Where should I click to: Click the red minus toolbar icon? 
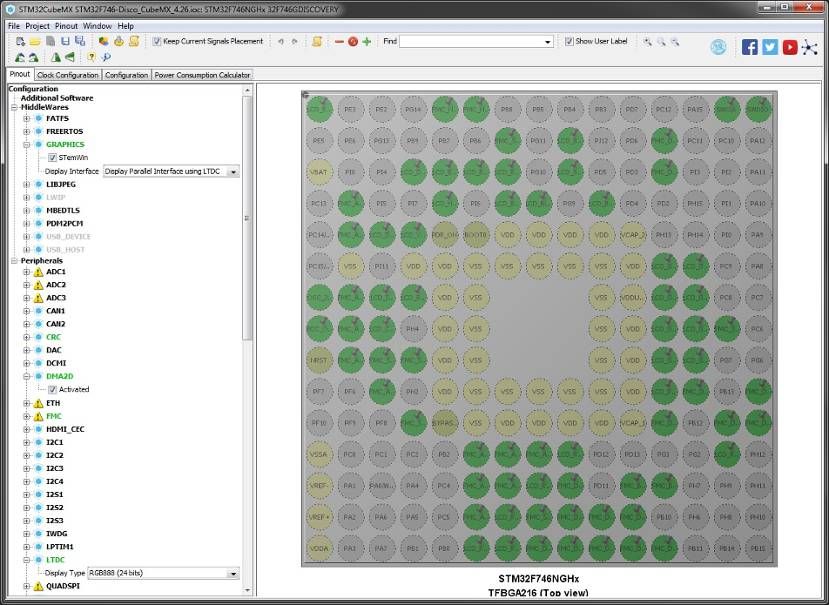339,41
